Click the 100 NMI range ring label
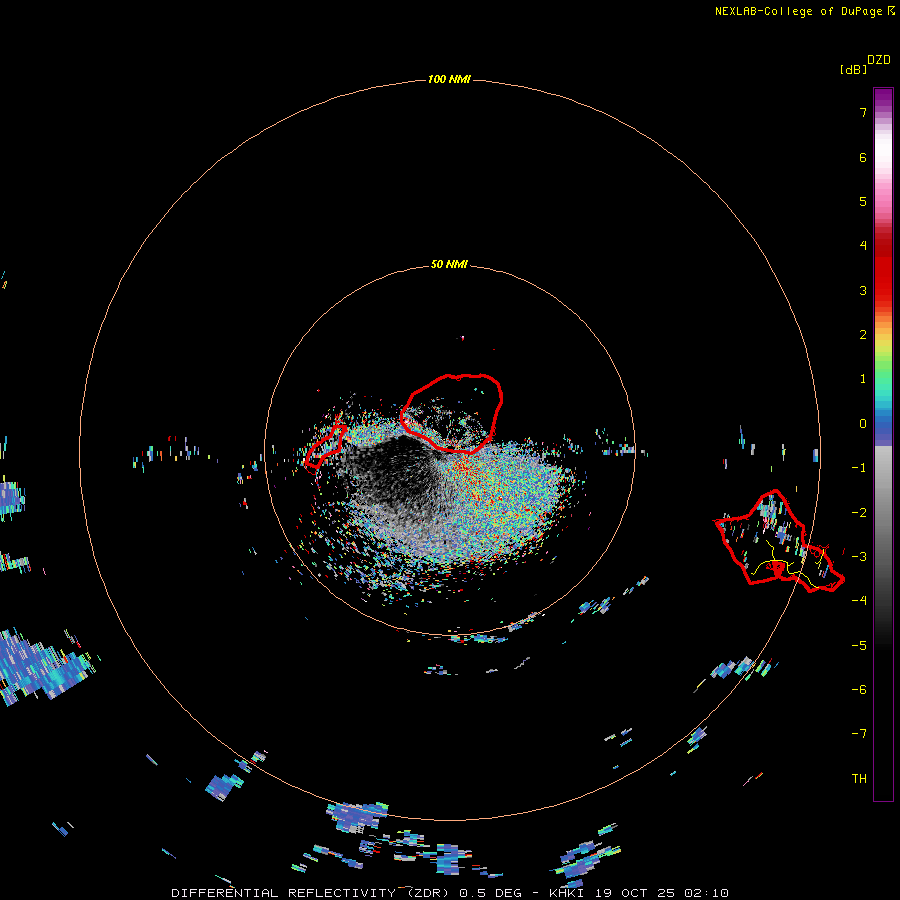Image resolution: width=900 pixels, height=900 pixels. (449, 79)
